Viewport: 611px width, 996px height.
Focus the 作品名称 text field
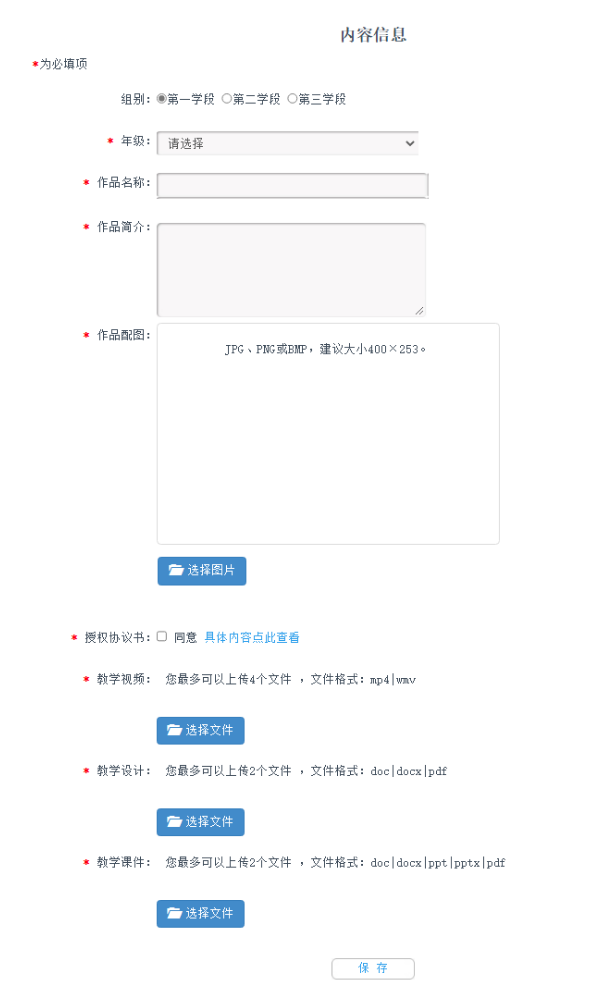coord(292,185)
